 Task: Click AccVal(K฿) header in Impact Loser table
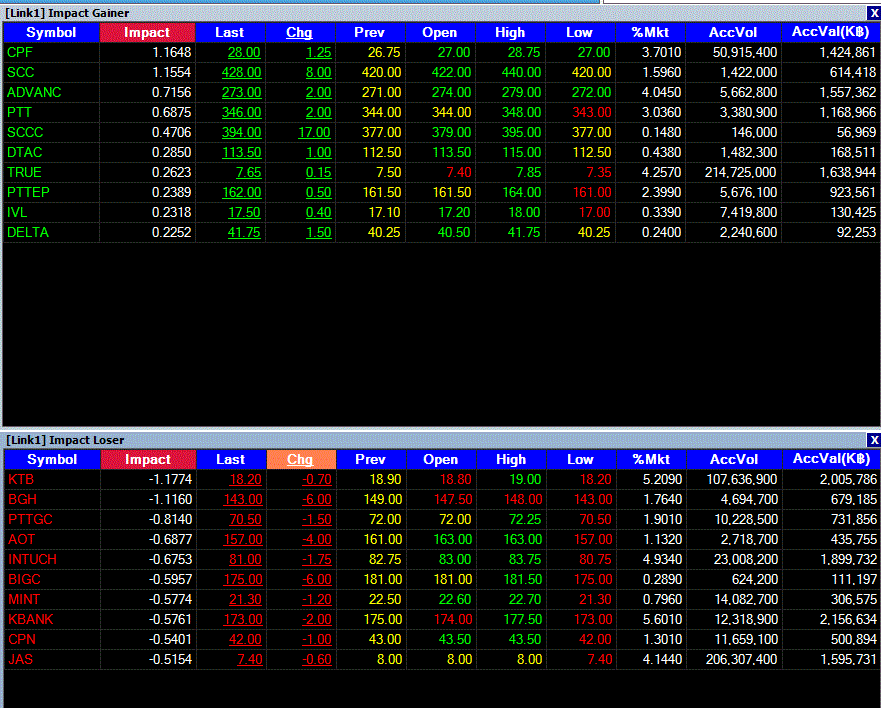pos(832,460)
